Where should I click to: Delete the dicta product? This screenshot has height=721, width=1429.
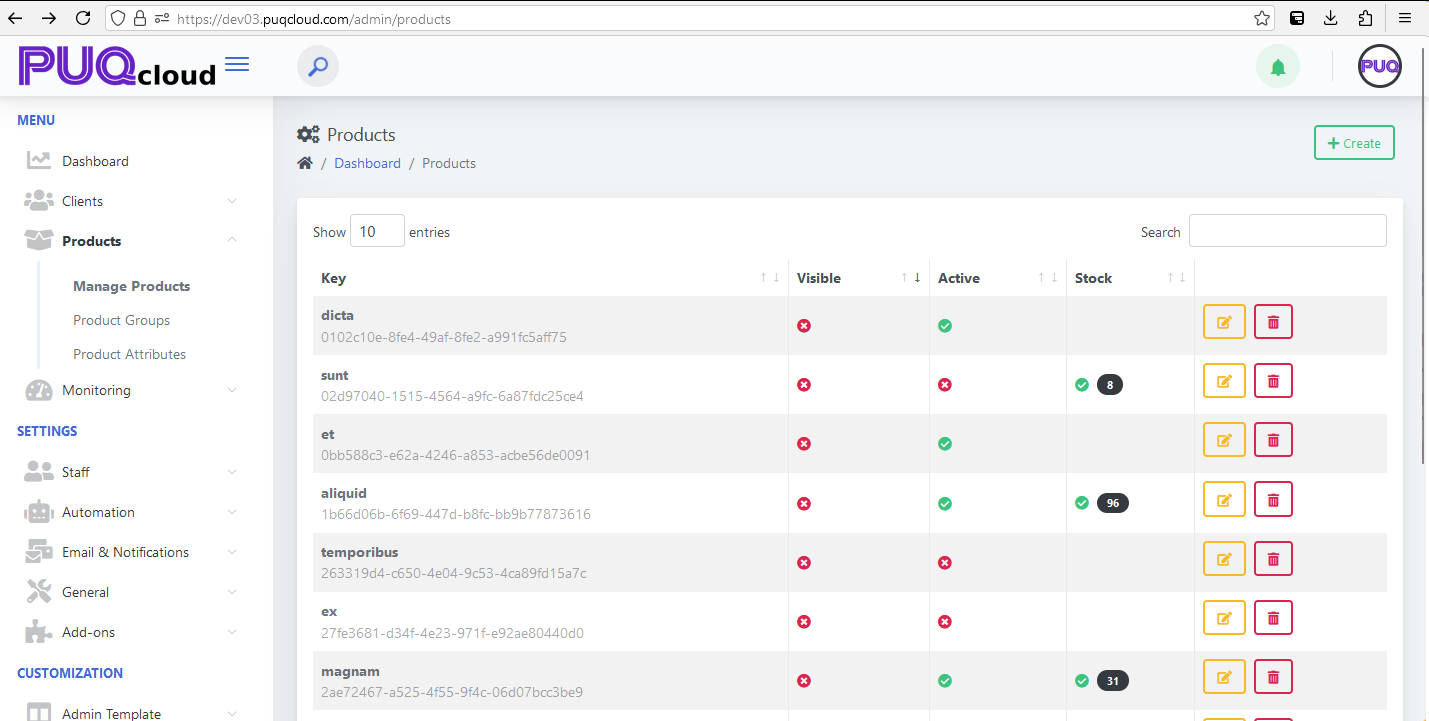(1273, 322)
